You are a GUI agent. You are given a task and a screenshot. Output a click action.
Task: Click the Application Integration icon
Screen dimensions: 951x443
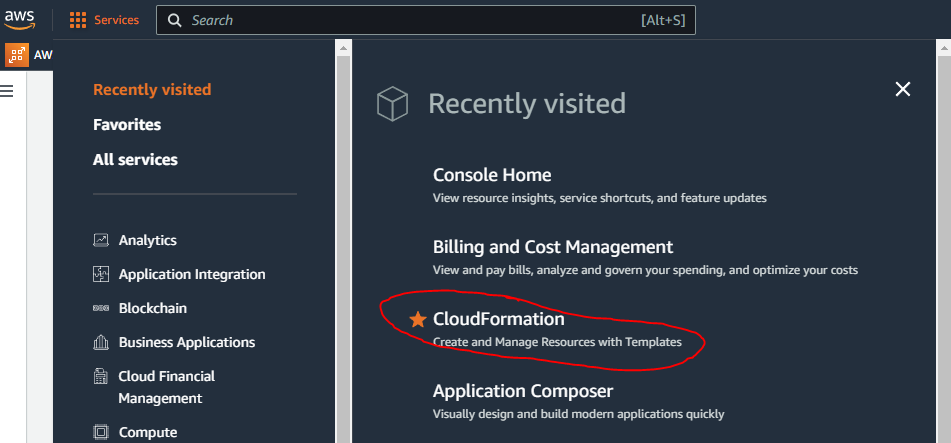101,274
